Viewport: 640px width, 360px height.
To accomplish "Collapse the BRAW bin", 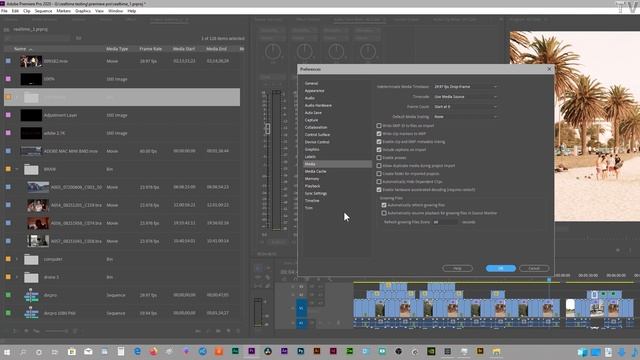I will [17, 169].
